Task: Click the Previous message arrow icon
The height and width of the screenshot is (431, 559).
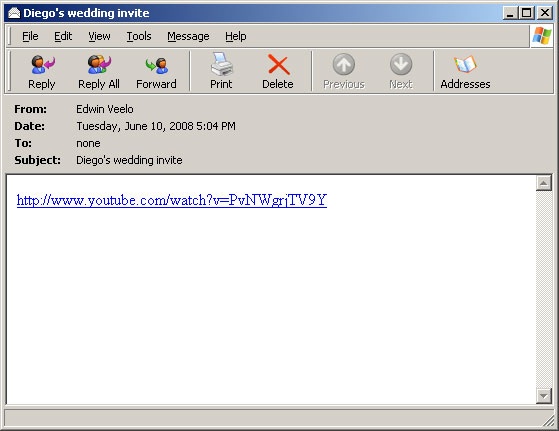Action: pos(344,65)
